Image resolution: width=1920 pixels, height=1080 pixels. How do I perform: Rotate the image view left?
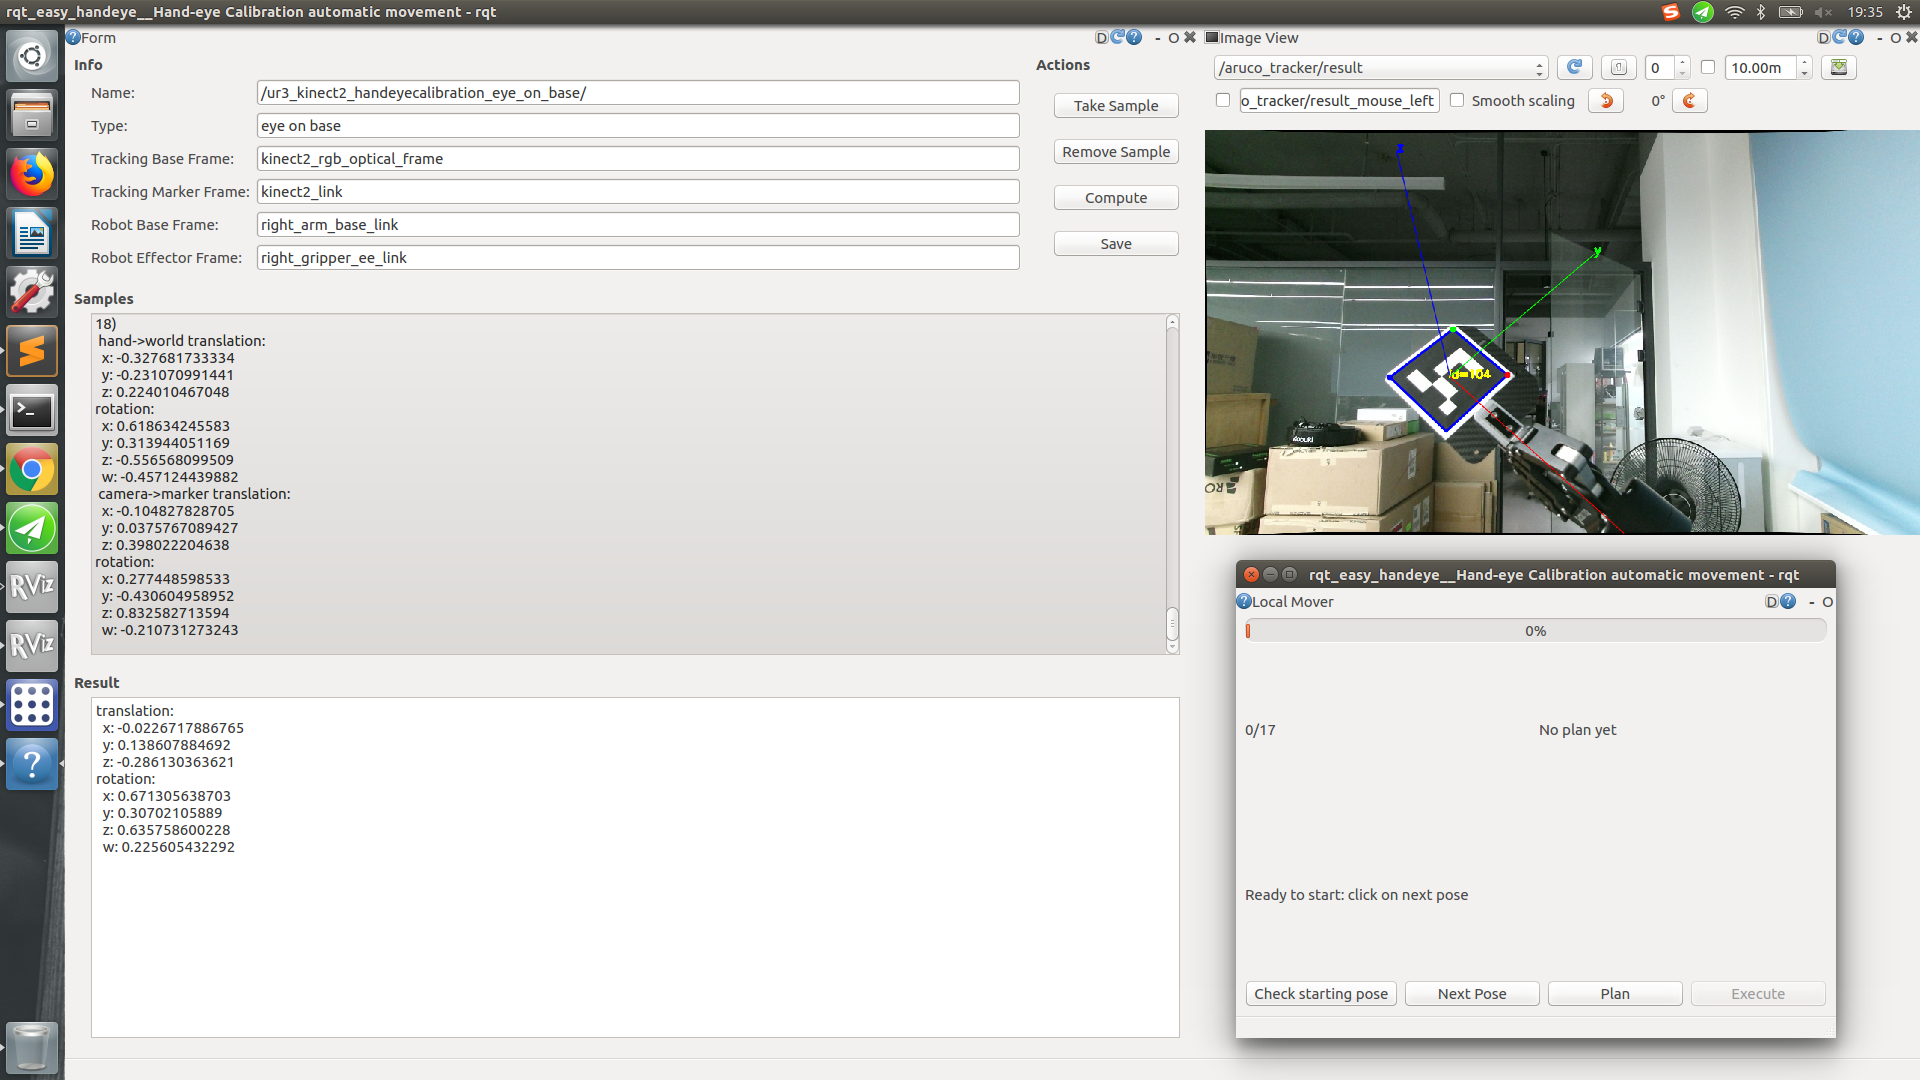1606,100
